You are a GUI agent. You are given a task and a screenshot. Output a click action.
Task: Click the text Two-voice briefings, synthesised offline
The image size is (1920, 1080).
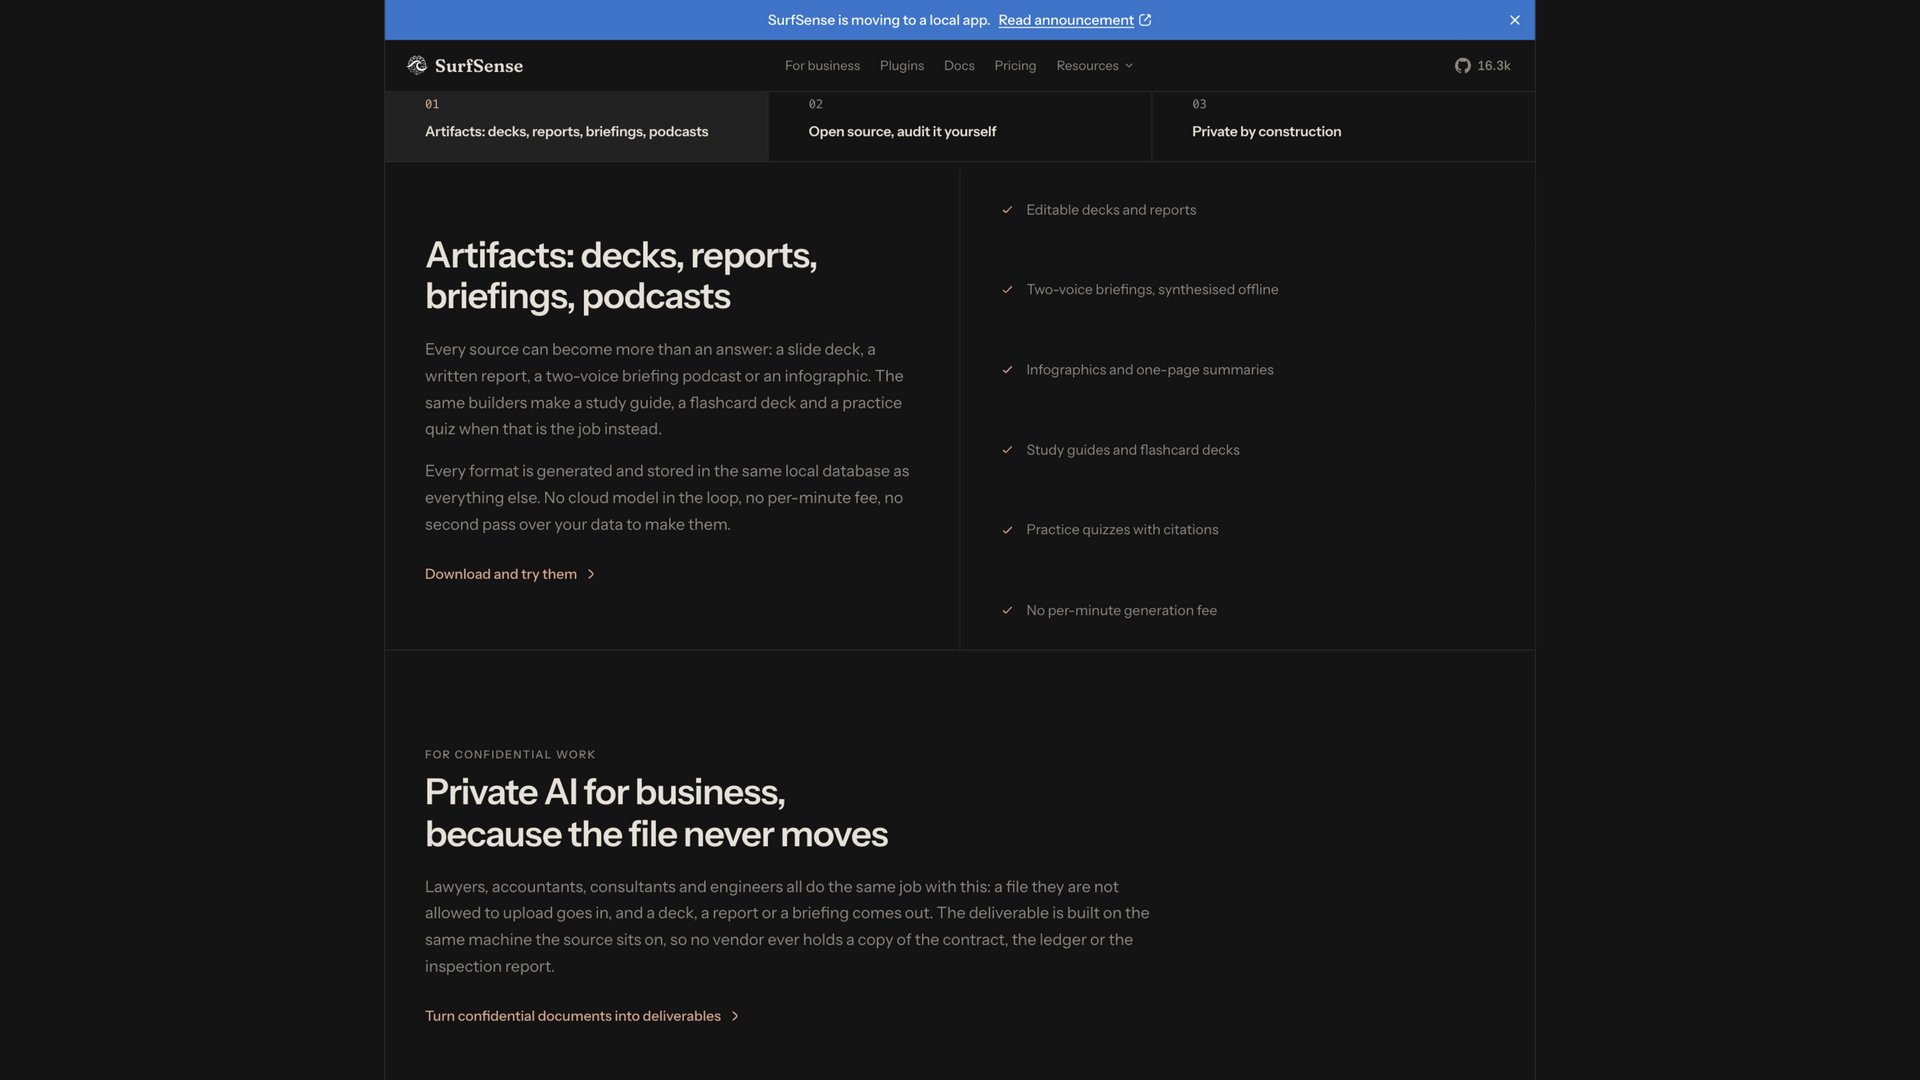pyautogui.click(x=1152, y=290)
